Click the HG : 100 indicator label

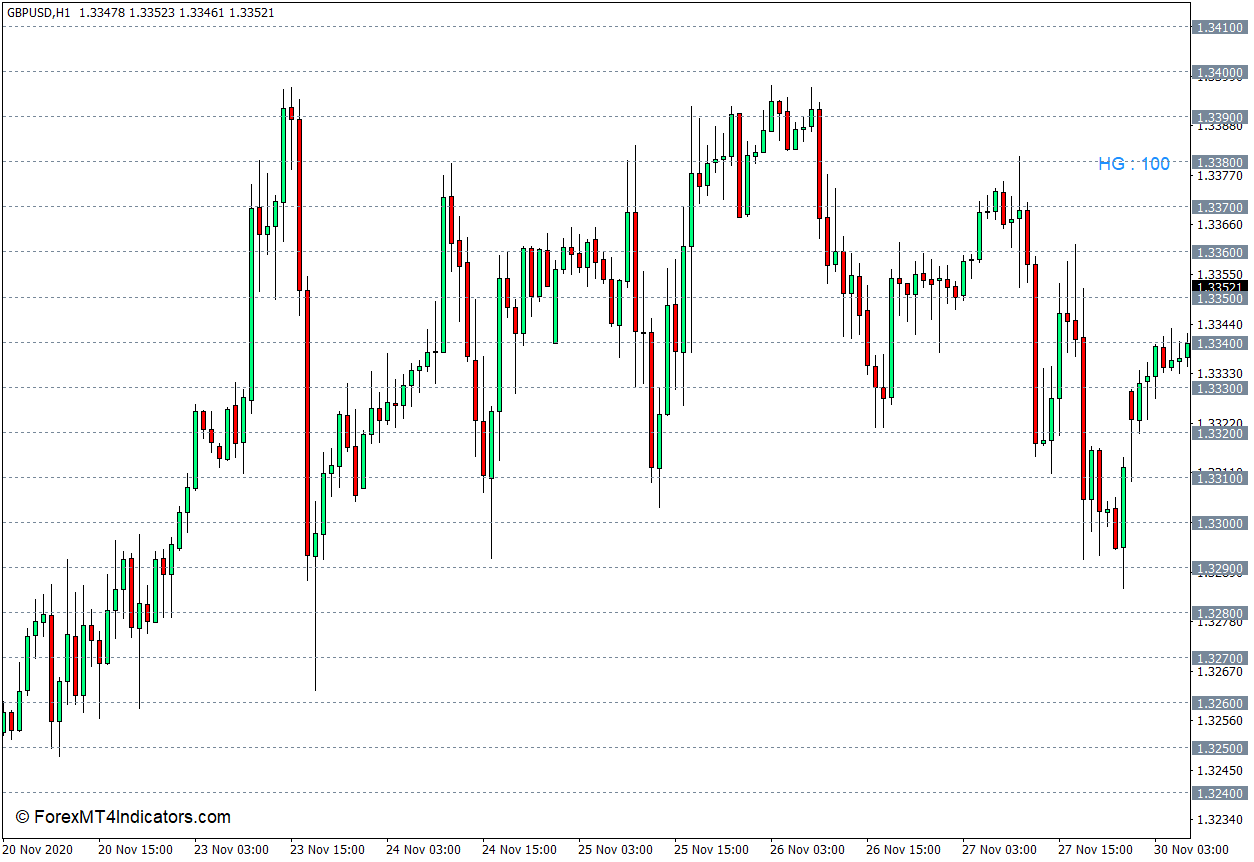pyautogui.click(x=1133, y=164)
